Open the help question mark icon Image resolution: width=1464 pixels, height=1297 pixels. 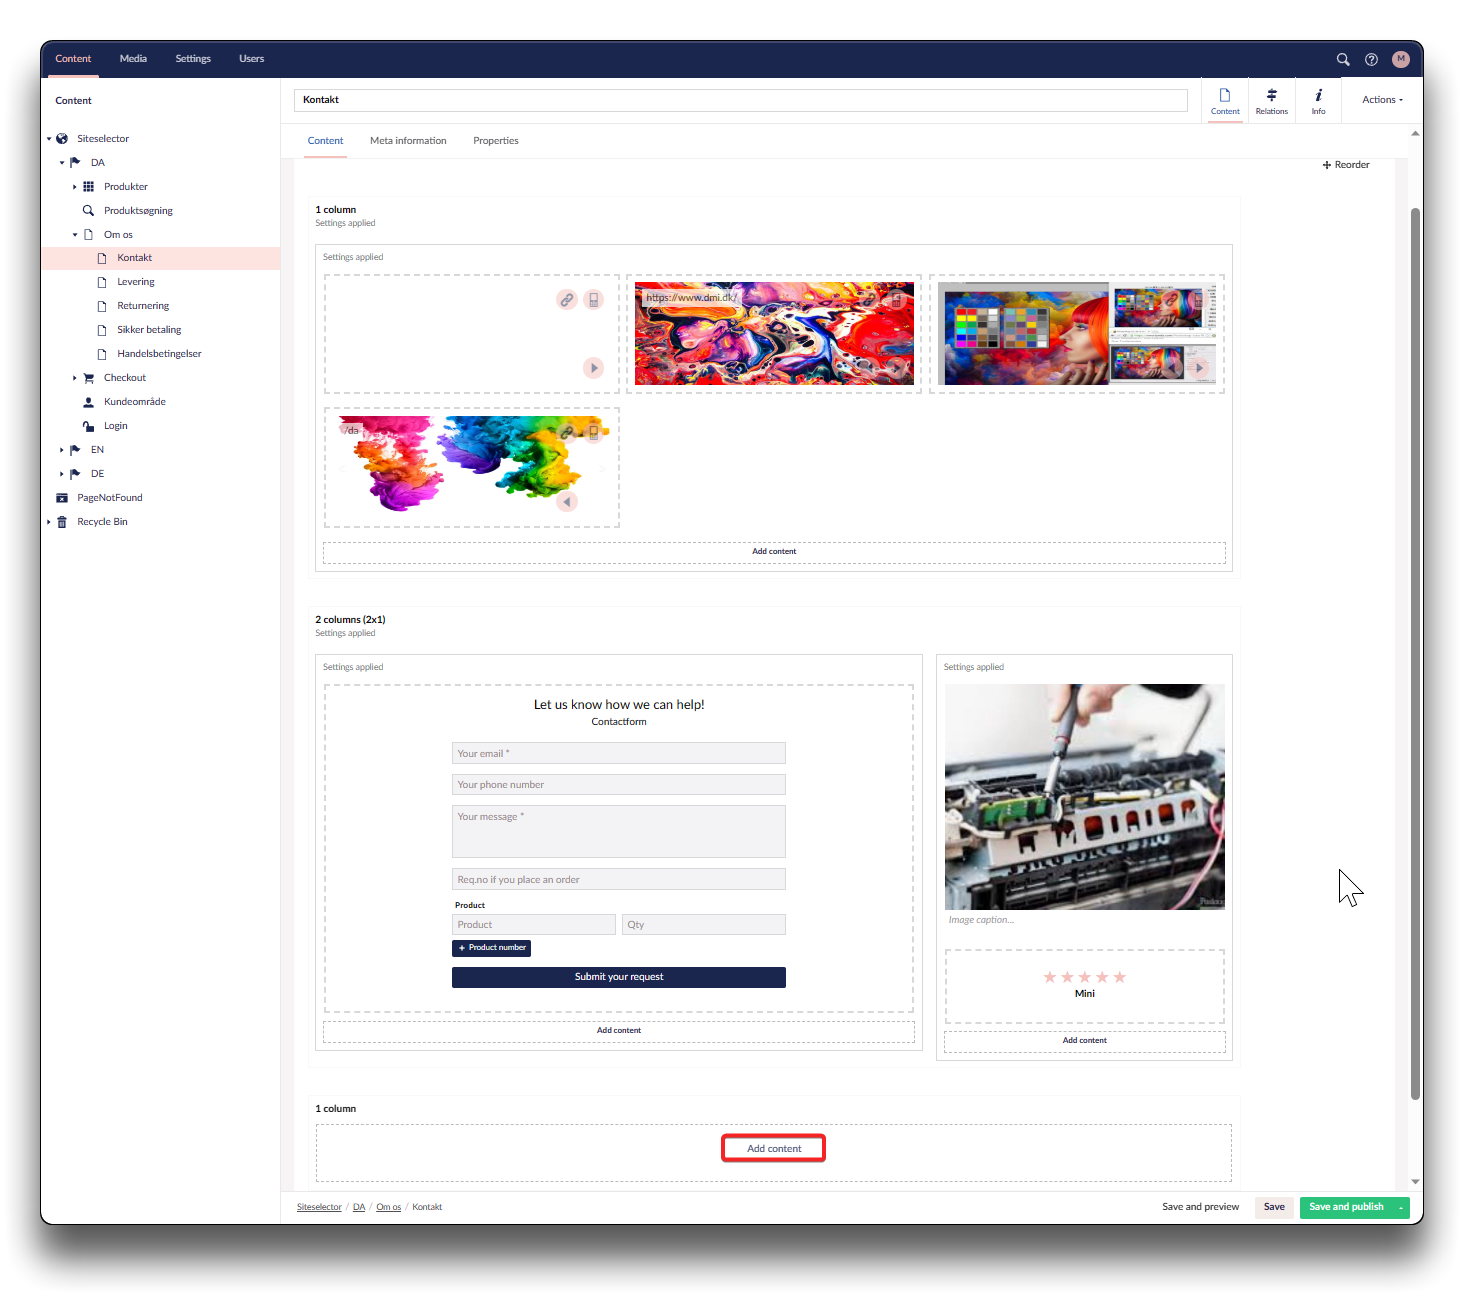click(x=1371, y=59)
